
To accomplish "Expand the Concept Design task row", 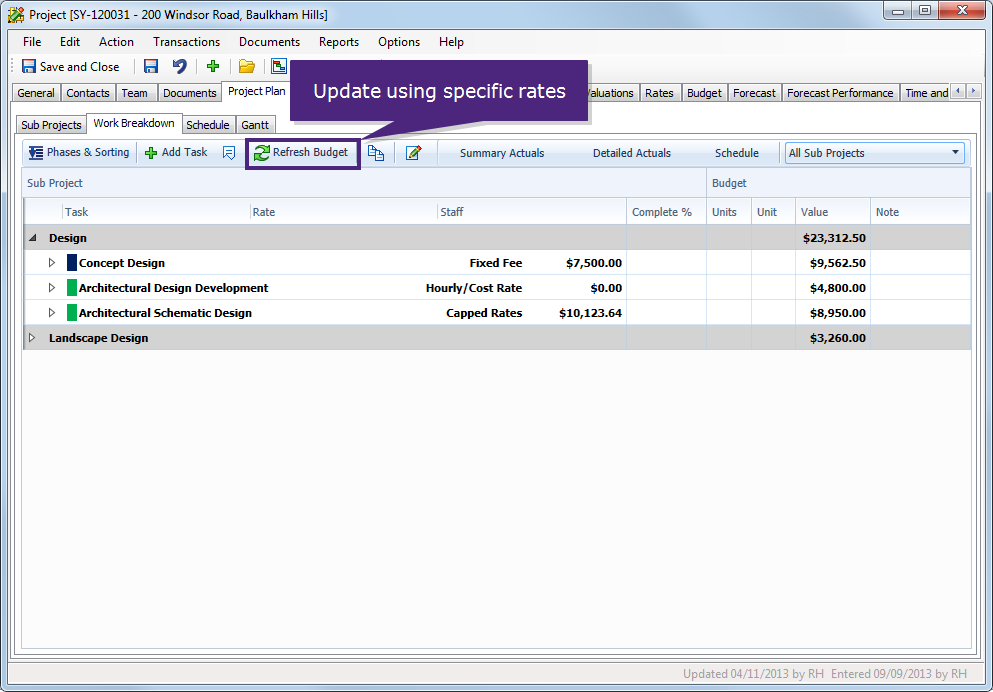I will 52,263.
